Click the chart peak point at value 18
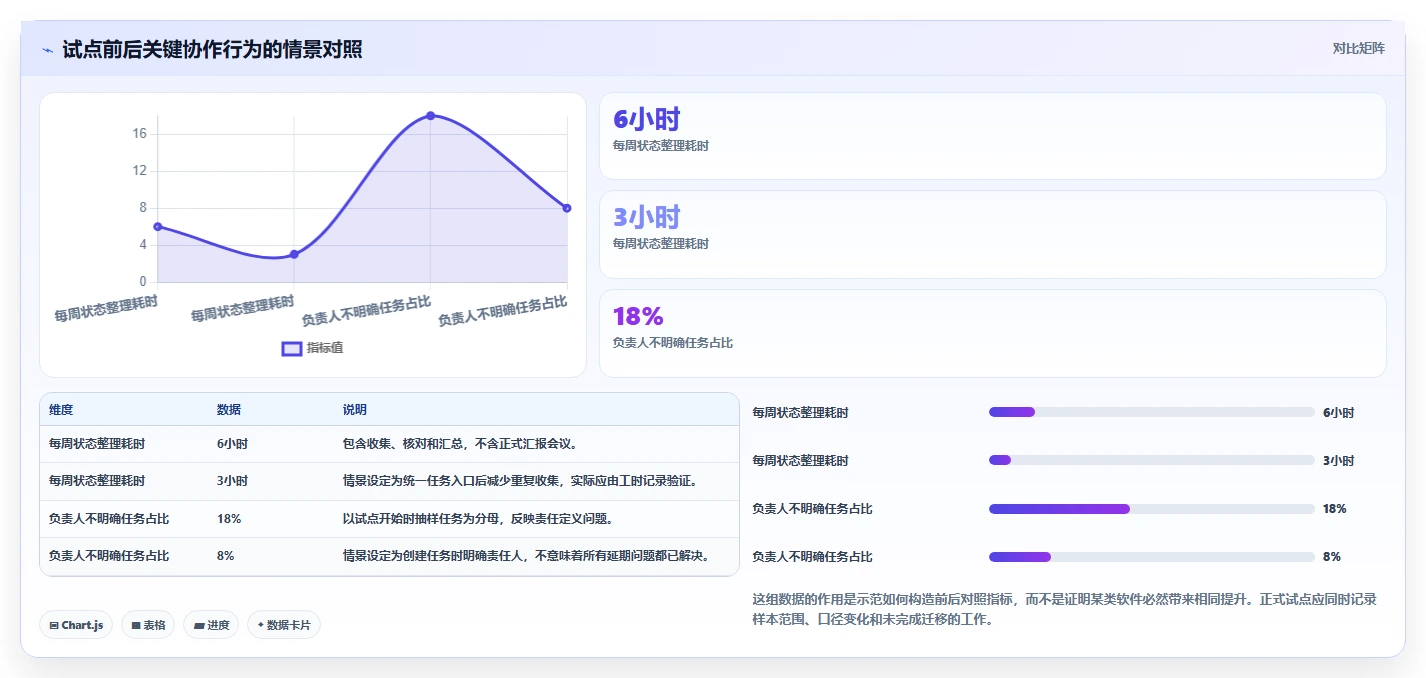This screenshot has width=1426, height=678. coord(430,116)
